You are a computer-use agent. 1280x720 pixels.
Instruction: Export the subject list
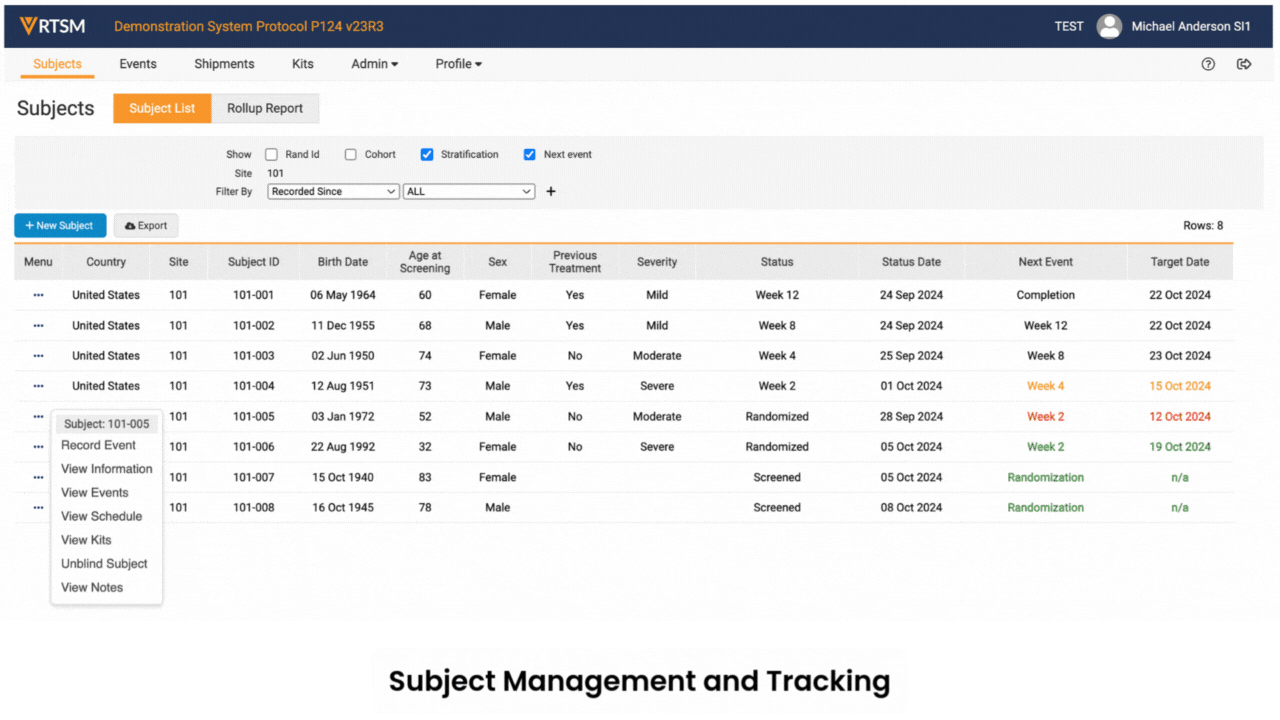(x=146, y=226)
